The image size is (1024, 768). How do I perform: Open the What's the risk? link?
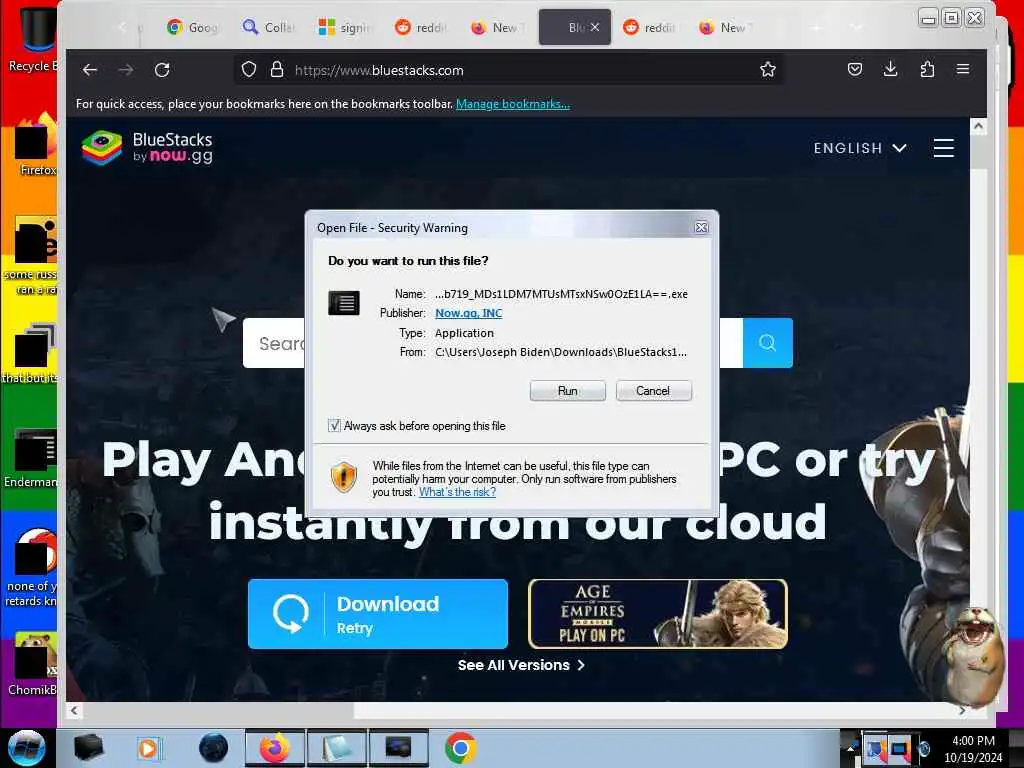[x=457, y=492]
